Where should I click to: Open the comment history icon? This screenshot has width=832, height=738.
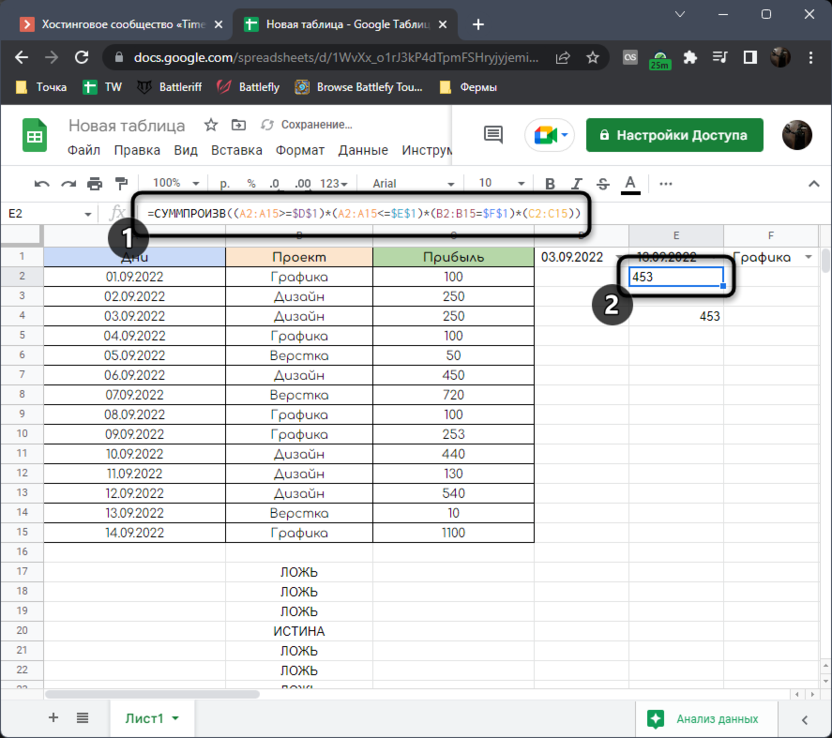(x=492, y=135)
